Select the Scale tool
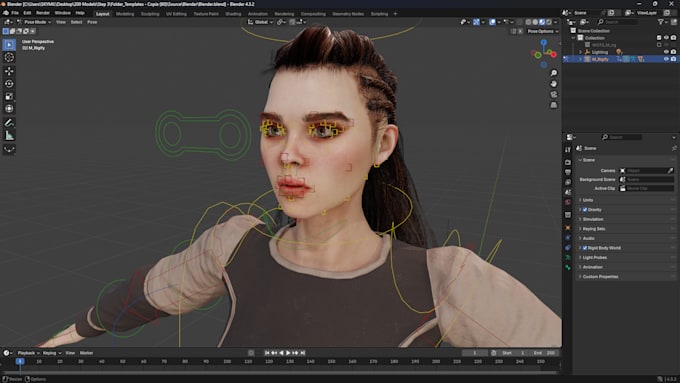This screenshot has height=383, width=680. [x=9, y=96]
